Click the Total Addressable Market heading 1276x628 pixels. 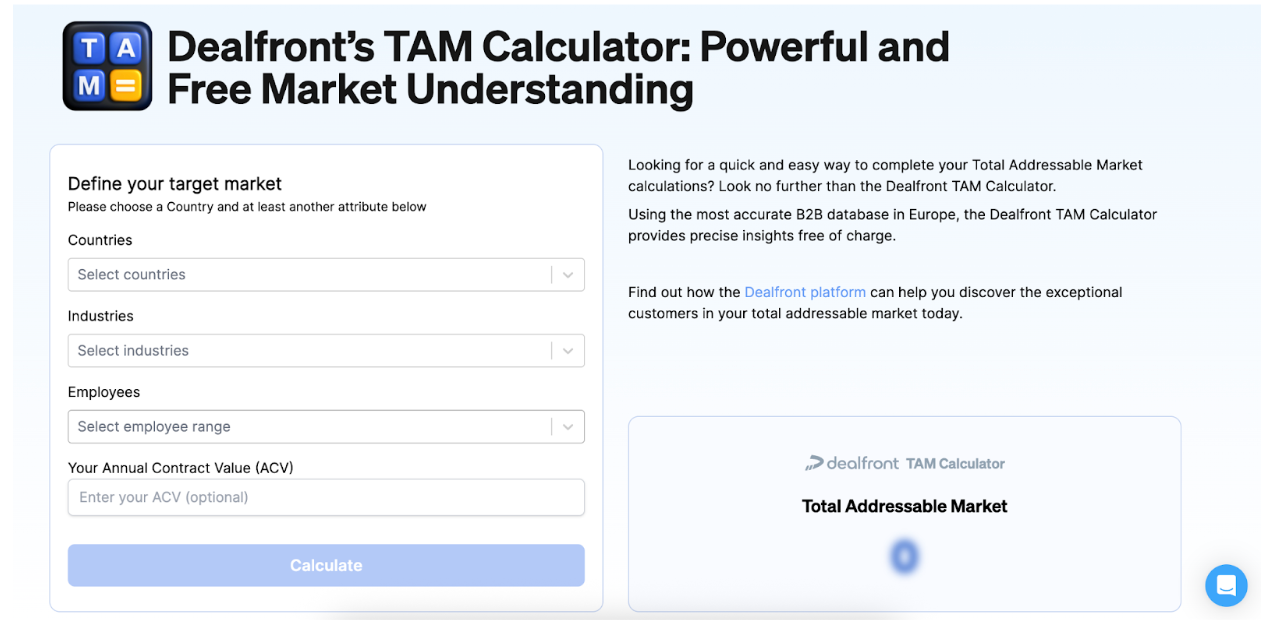point(904,506)
